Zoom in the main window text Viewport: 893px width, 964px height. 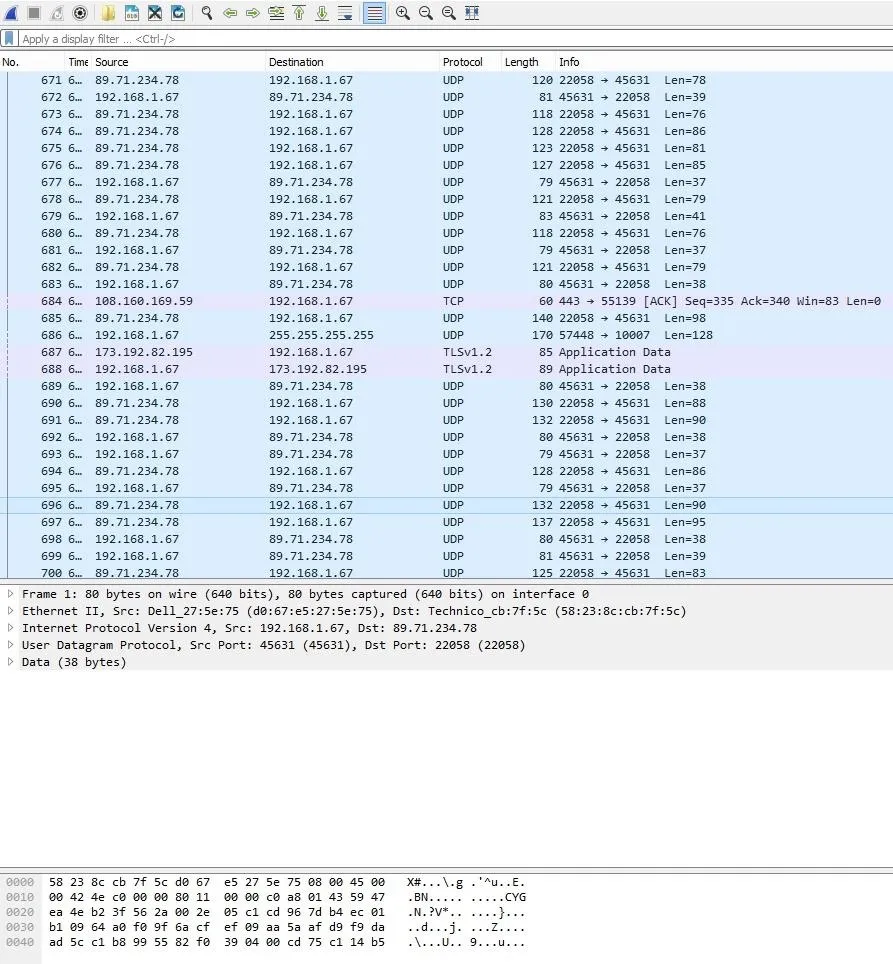click(403, 13)
